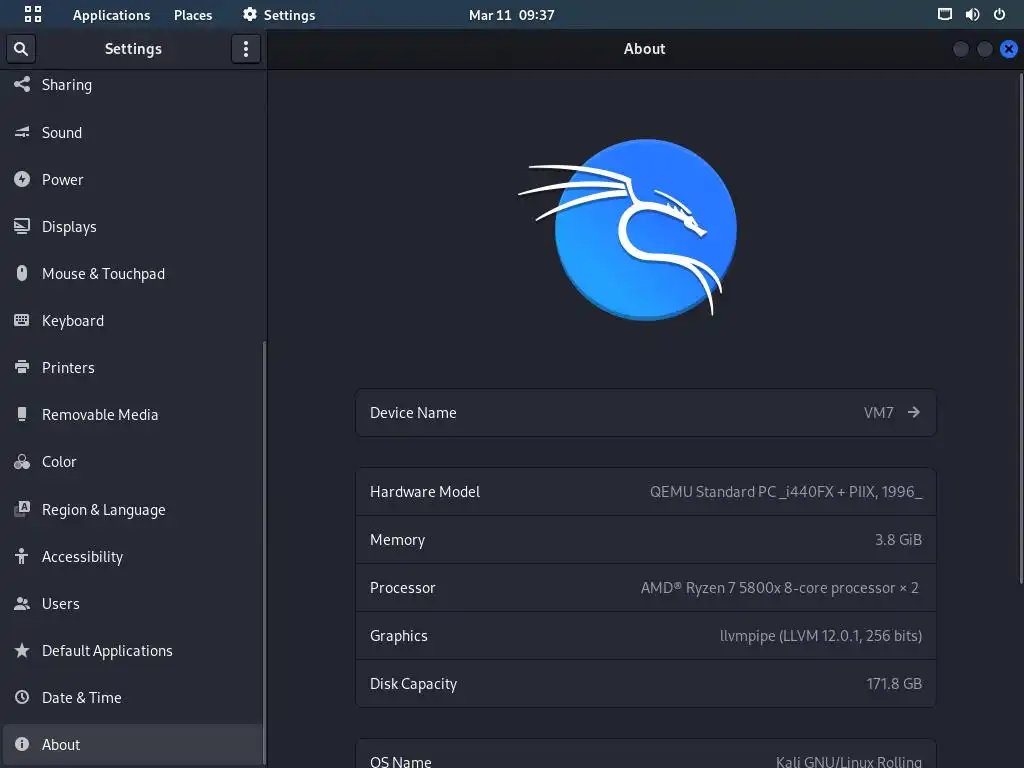
Task: Click the power icon in top bar
Action: (x=999, y=14)
